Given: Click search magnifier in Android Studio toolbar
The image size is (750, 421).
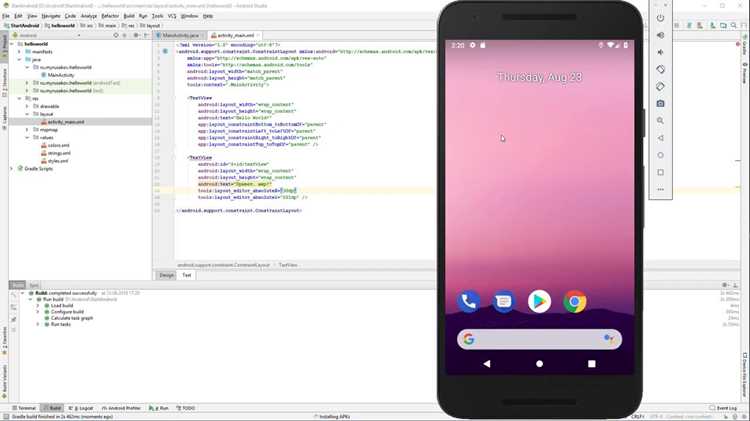Looking at the screenshot, I should coord(733,25).
